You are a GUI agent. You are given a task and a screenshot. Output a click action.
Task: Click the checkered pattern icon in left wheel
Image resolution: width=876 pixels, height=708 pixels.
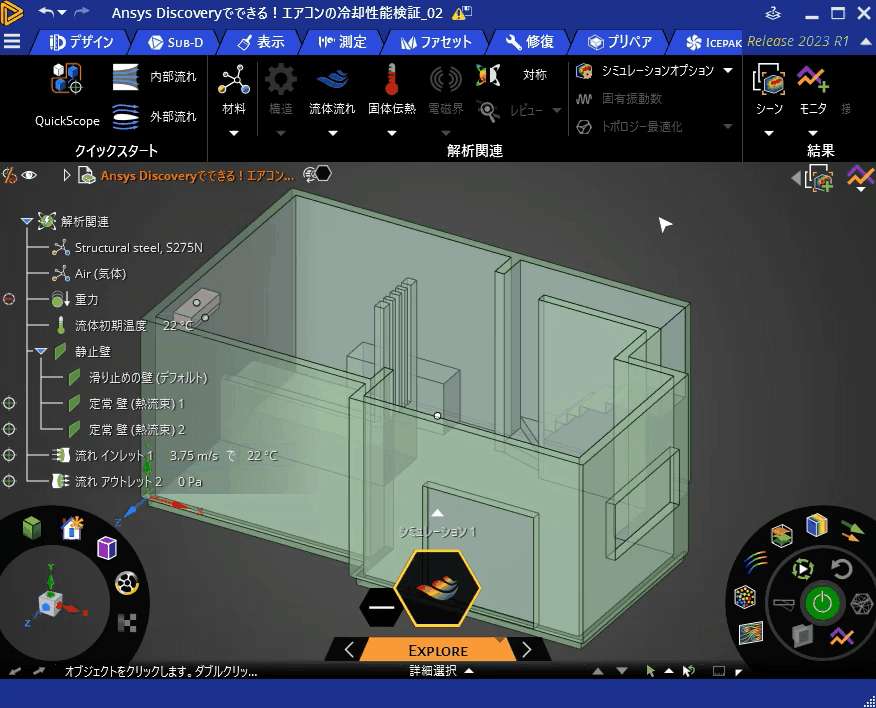coord(127,623)
